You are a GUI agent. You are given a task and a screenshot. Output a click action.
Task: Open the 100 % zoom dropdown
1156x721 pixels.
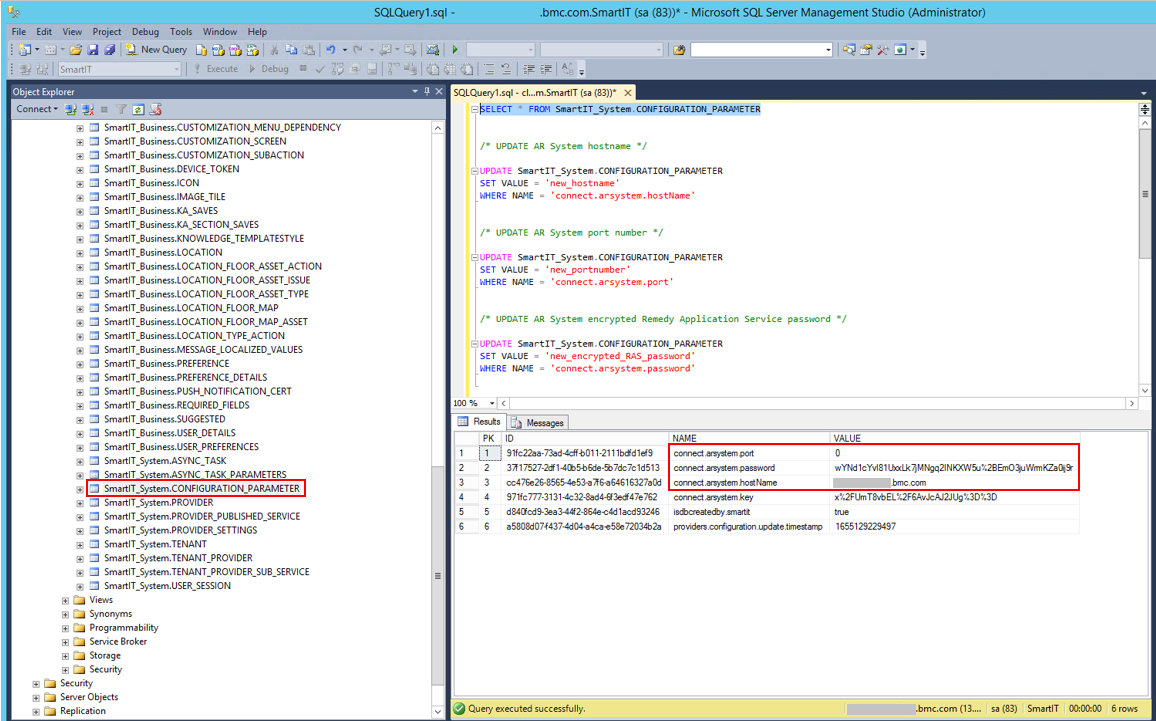(x=492, y=403)
